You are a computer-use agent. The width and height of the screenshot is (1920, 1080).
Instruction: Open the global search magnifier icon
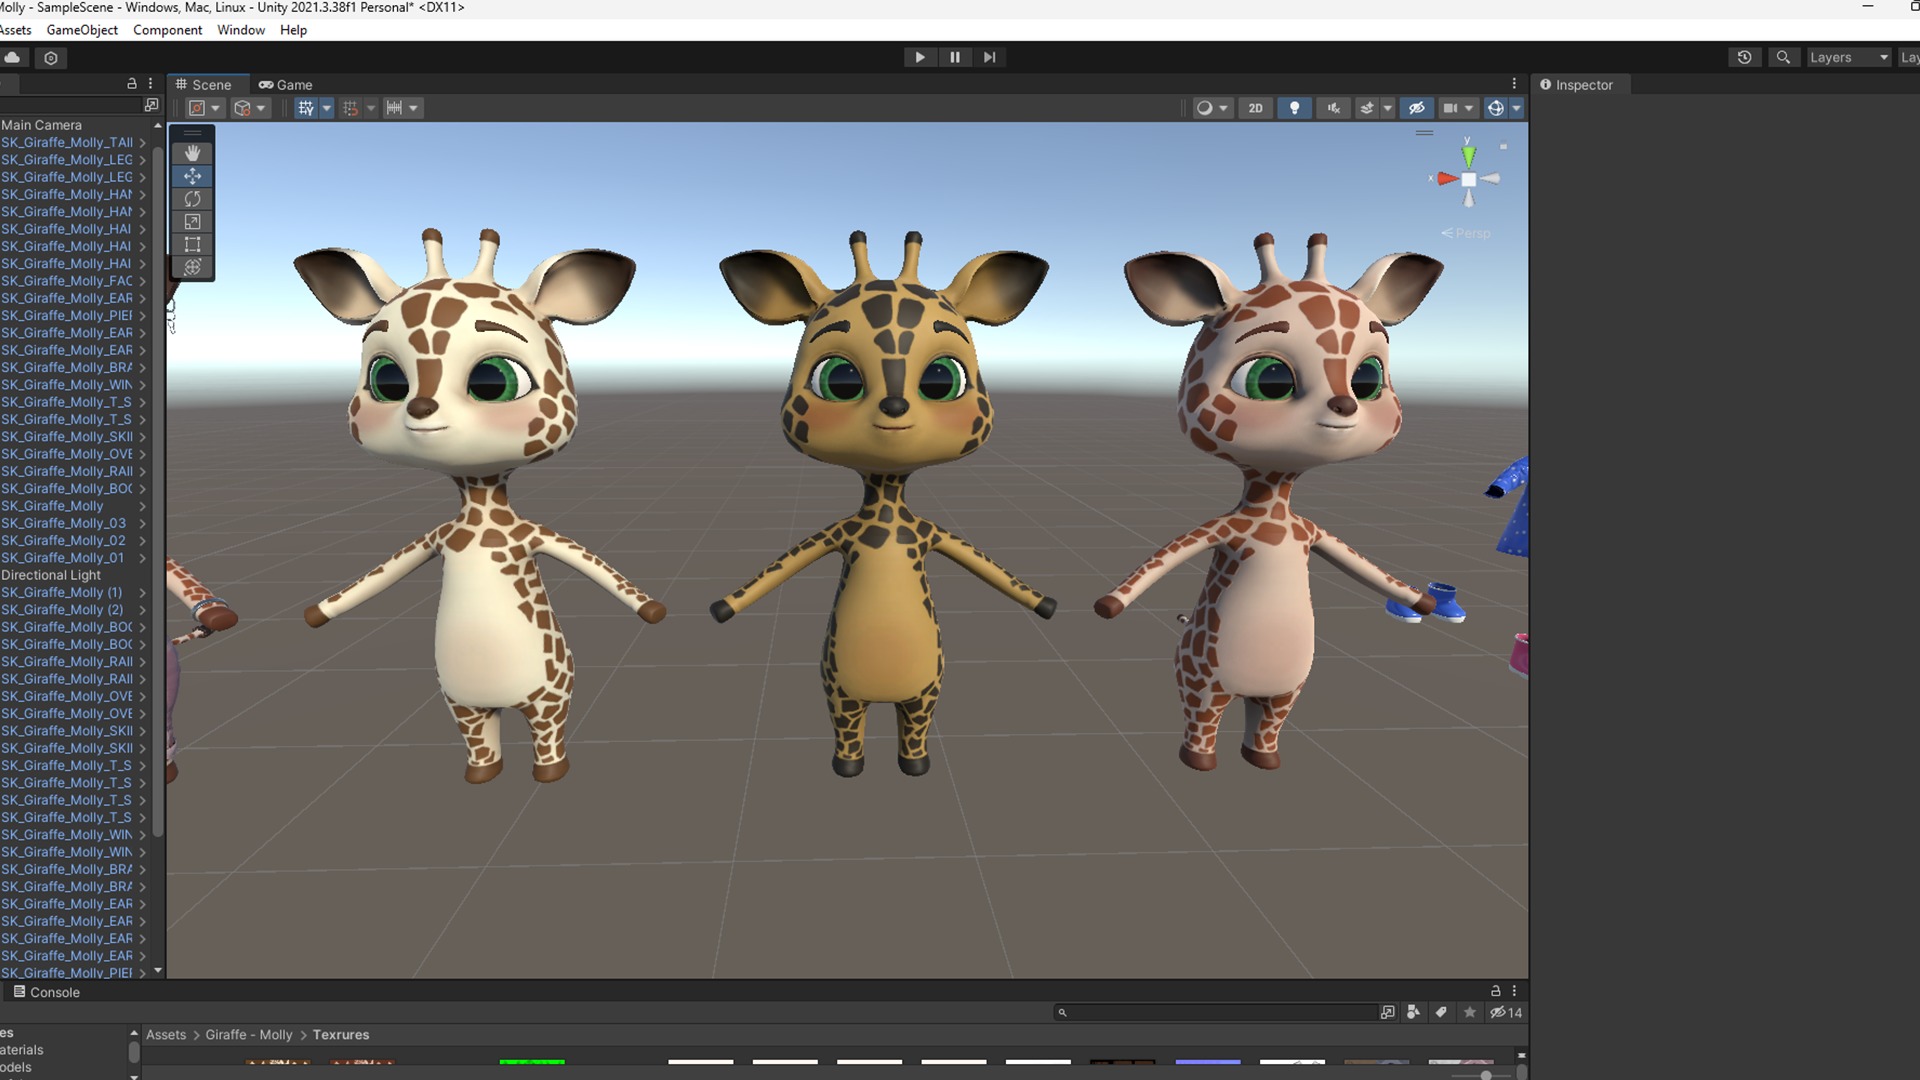pyautogui.click(x=1783, y=57)
